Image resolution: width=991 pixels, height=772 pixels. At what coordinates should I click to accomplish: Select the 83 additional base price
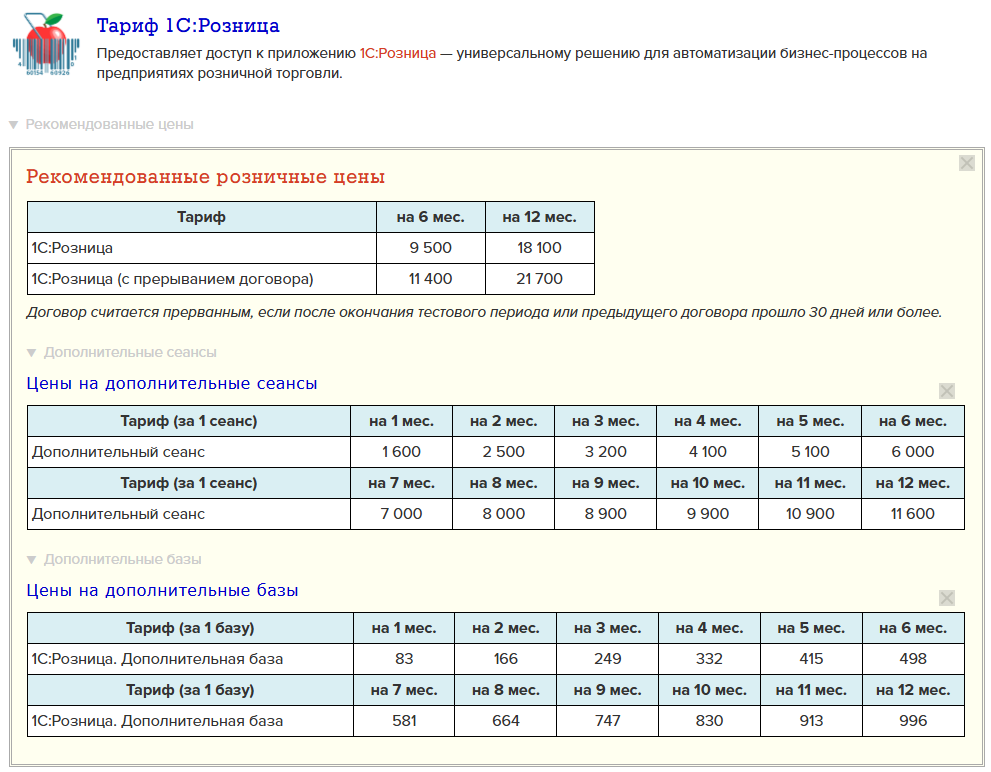[x=404, y=659]
